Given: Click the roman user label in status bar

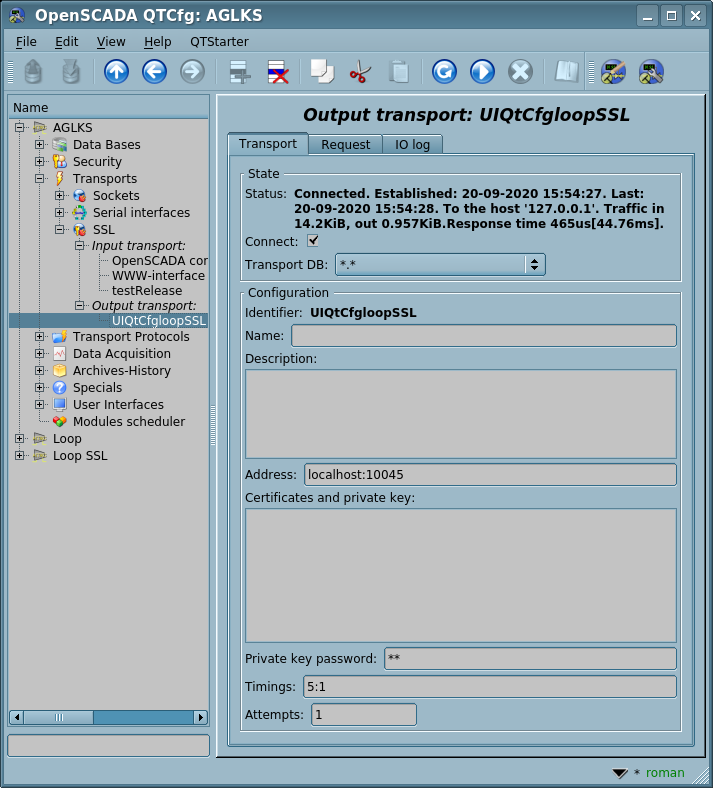Looking at the screenshot, I should (x=665, y=773).
